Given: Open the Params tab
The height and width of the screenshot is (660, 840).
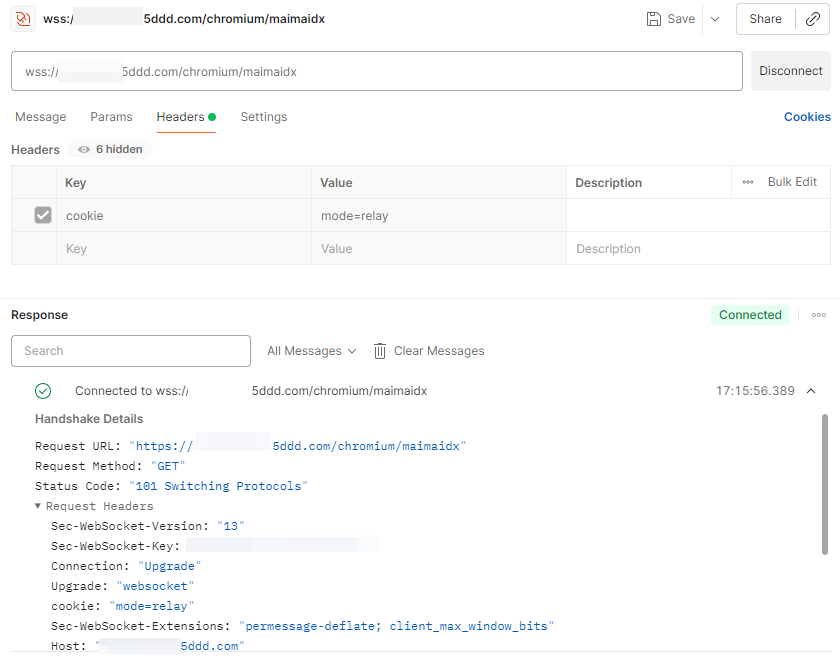Looking at the screenshot, I should [111, 117].
